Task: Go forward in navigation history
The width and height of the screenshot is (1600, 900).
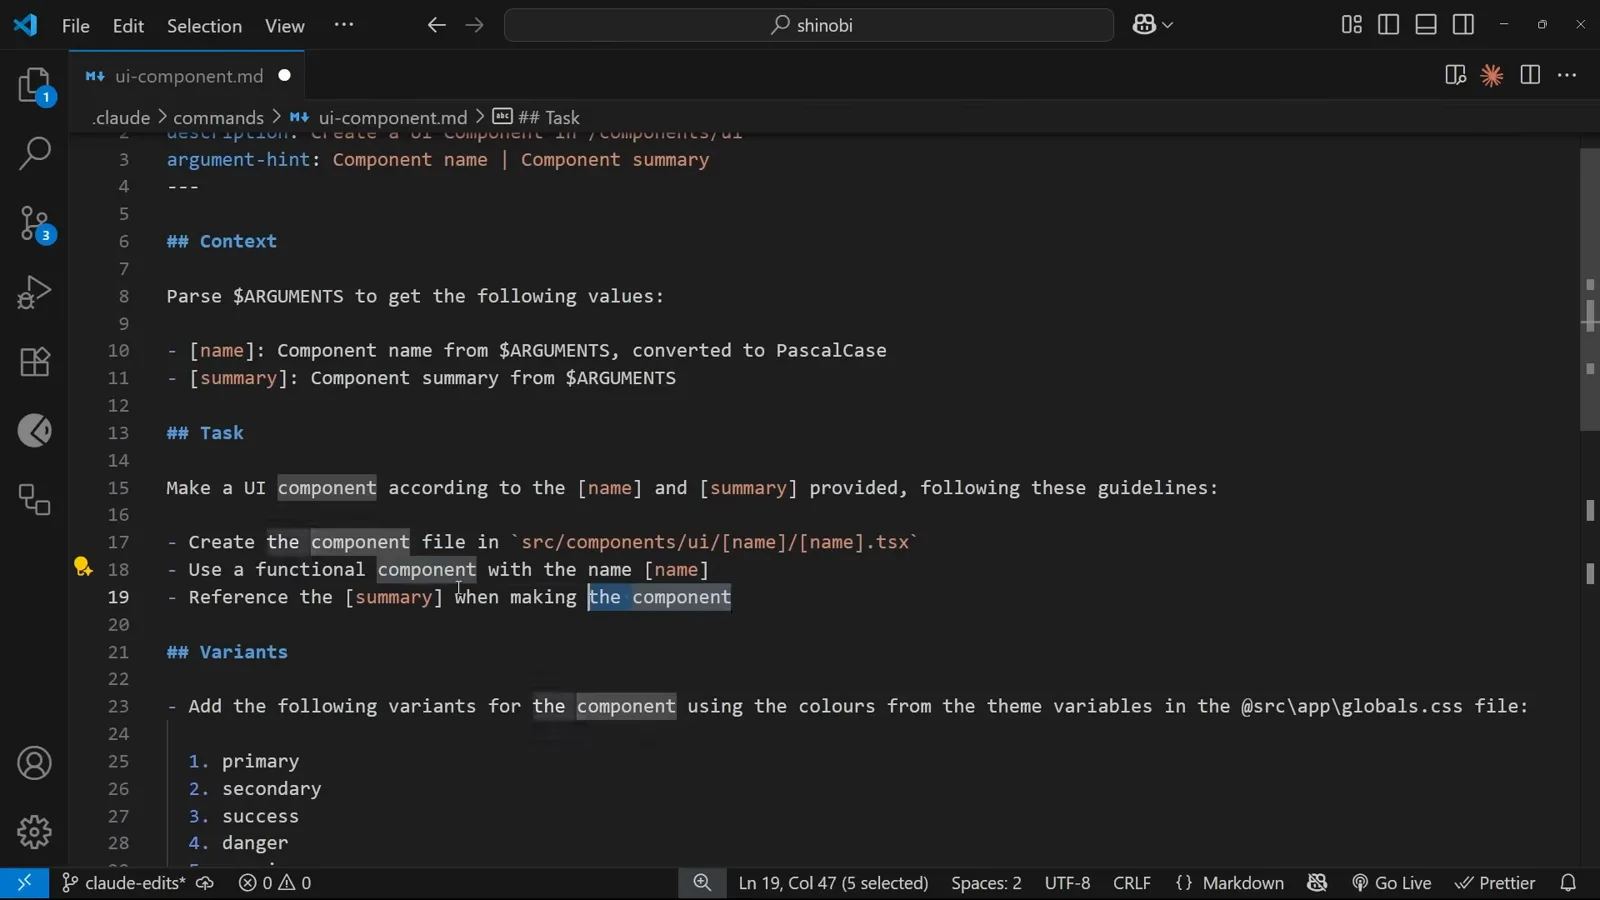Action: [x=475, y=25]
